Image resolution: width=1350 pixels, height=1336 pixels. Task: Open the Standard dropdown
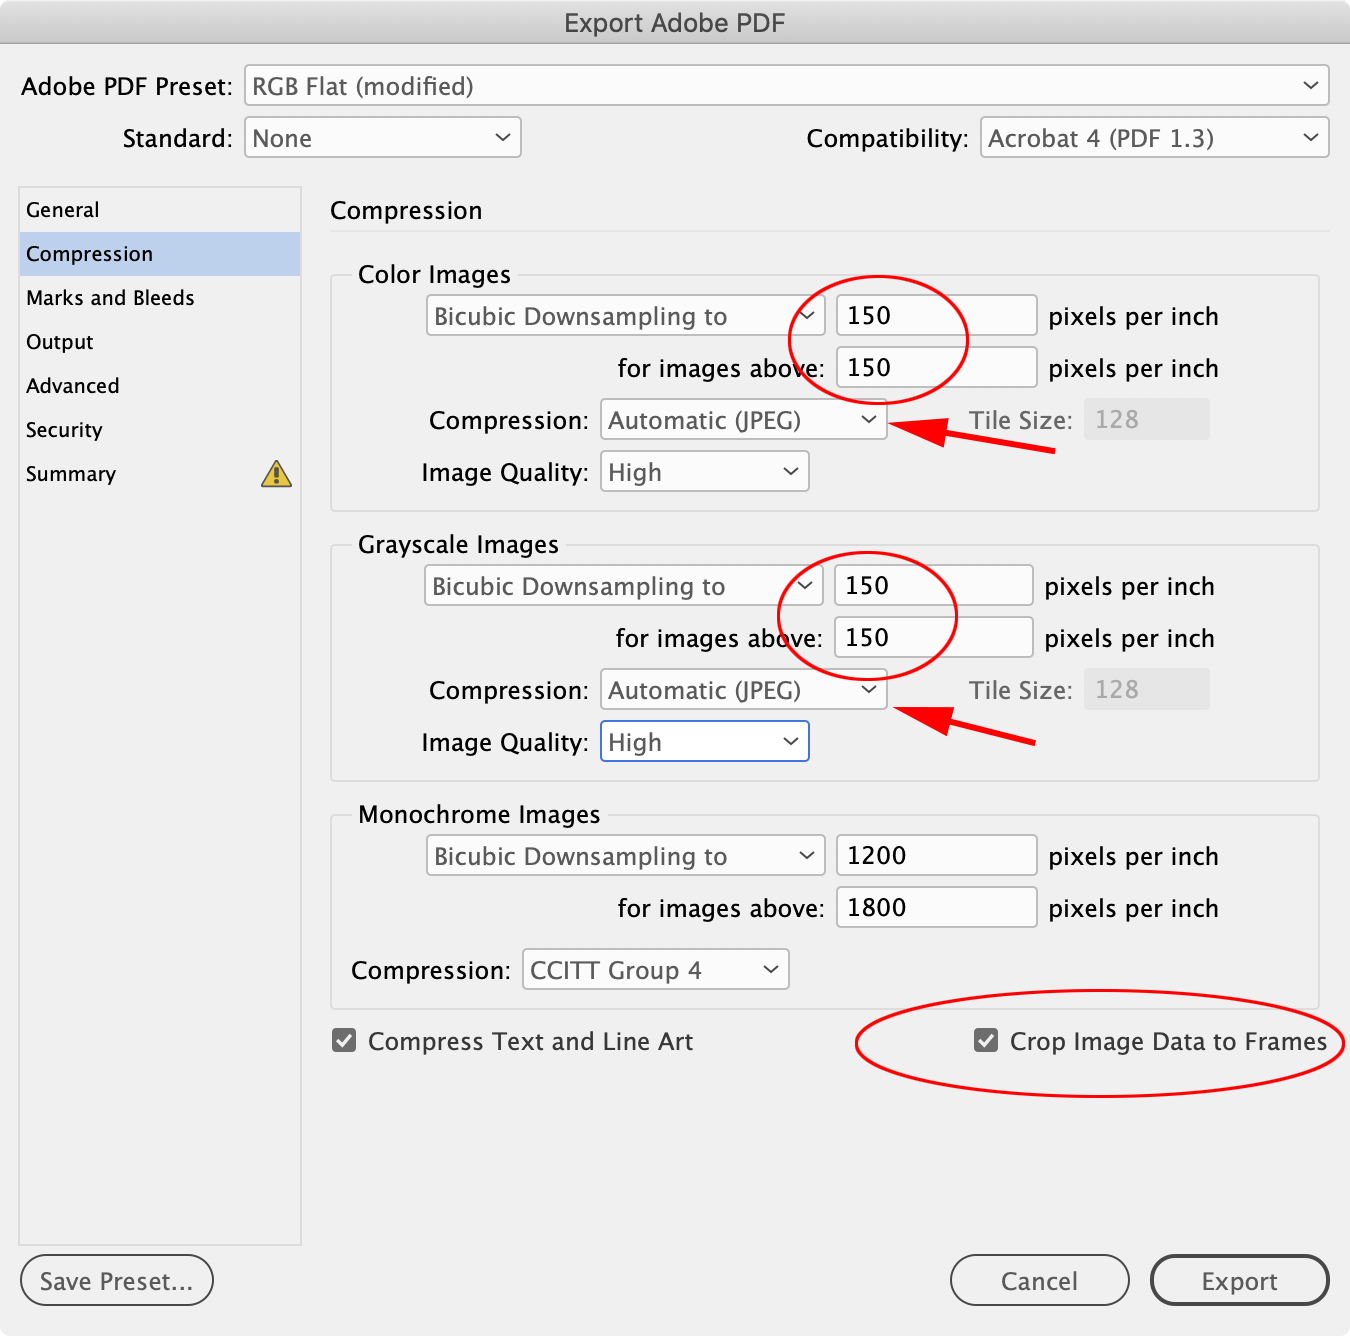(382, 137)
